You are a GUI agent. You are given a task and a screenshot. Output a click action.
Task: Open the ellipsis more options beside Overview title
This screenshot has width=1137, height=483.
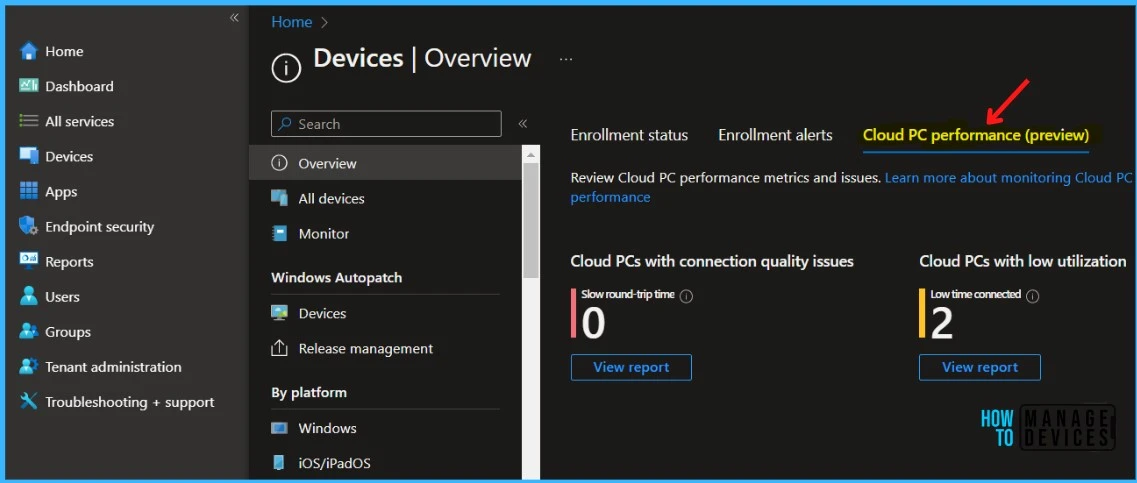(x=566, y=59)
